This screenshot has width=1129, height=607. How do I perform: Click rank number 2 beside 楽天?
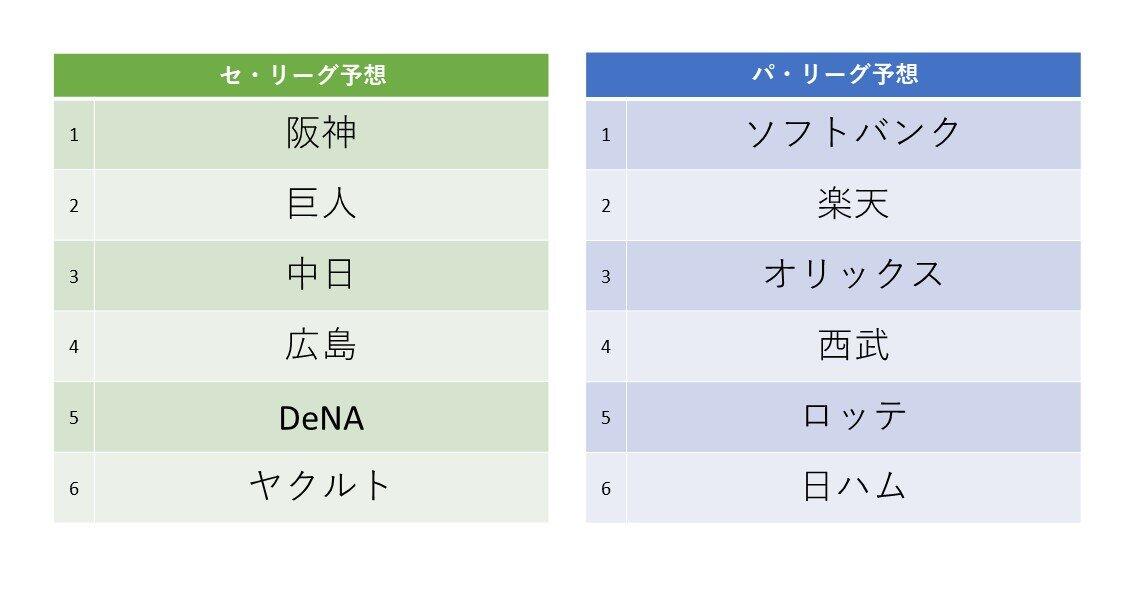point(605,205)
